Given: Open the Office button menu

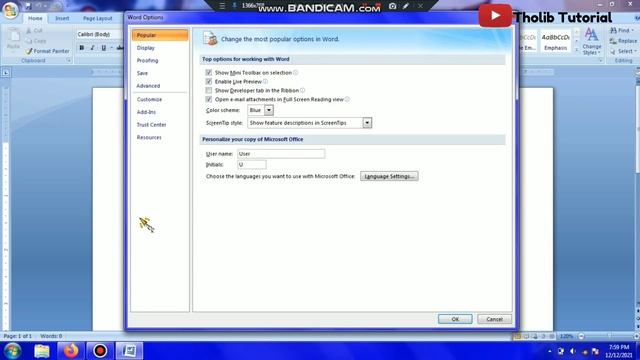Looking at the screenshot, I should (10, 10).
